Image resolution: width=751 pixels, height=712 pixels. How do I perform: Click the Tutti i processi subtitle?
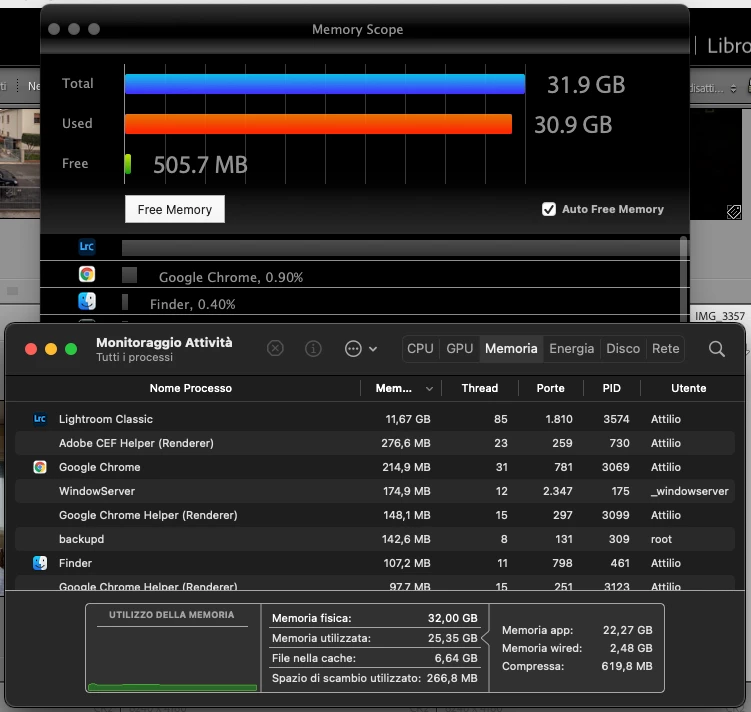[x=135, y=357]
